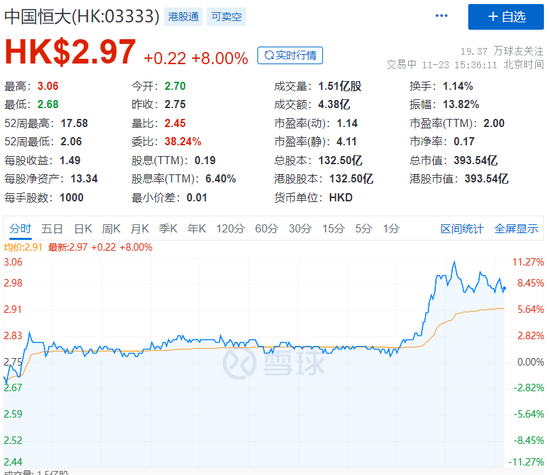550x475 pixels.
Task: Click the 每股收益 value 1.49
Action: click(70, 160)
